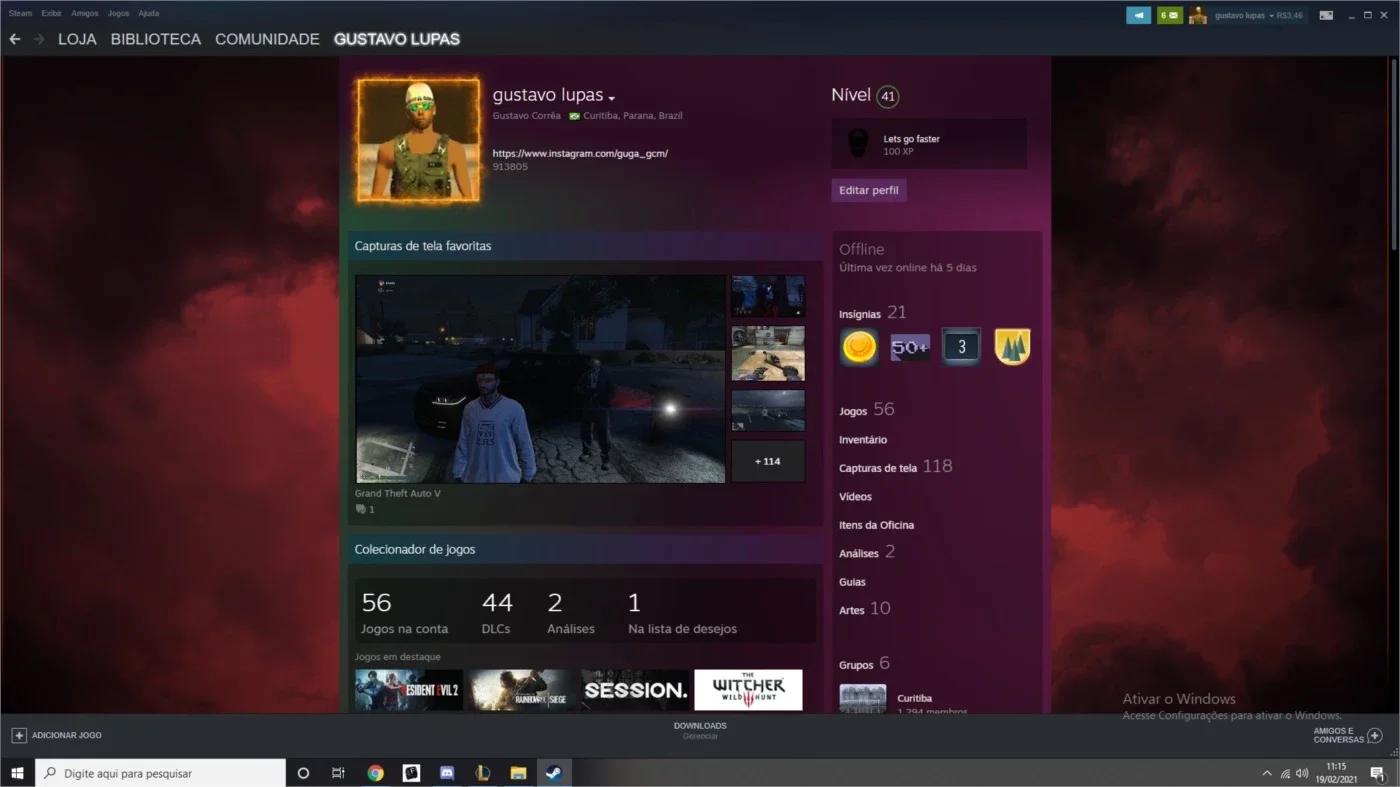The width and height of the screenshot is (1400, 787).
Task: Click the gold coin community badge
Action: tap(859, 347)
